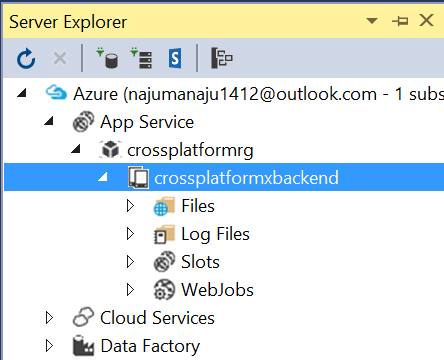This screenshot has height=360, width=444.
Task: Click the Connect to Server icon
Action: click(141, 58)
